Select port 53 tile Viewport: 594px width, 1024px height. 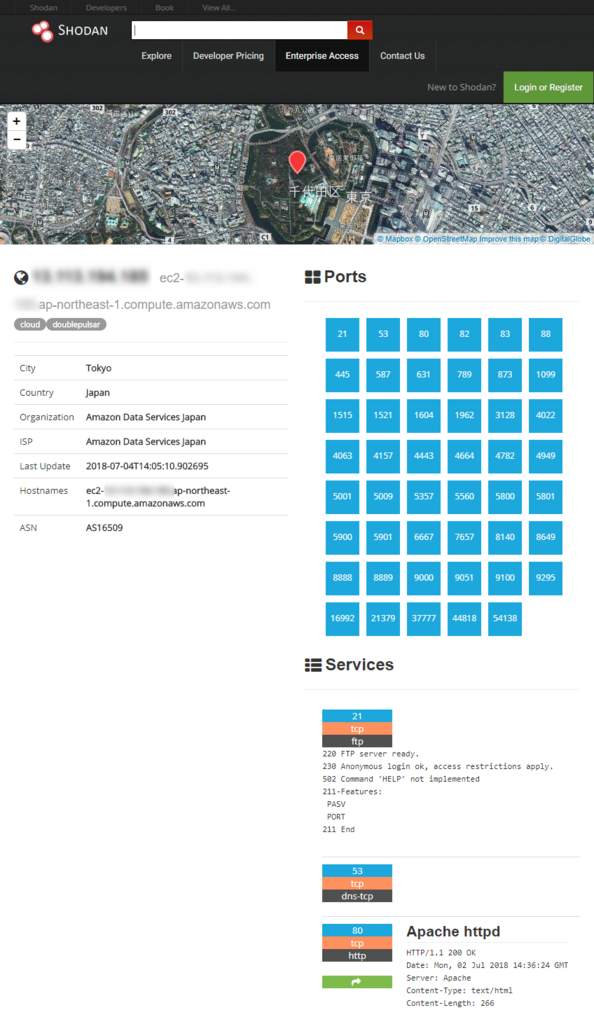[x=383, y=334]
